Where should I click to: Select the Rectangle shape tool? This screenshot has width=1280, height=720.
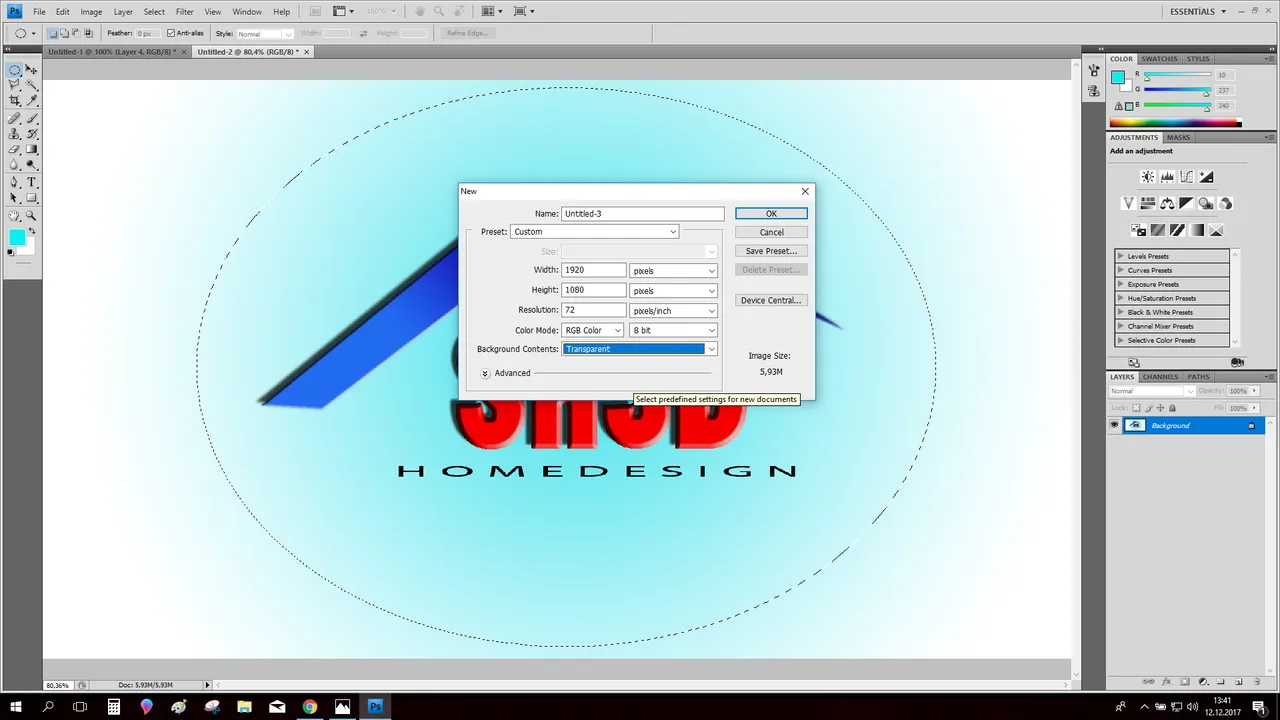click(31, 197)
